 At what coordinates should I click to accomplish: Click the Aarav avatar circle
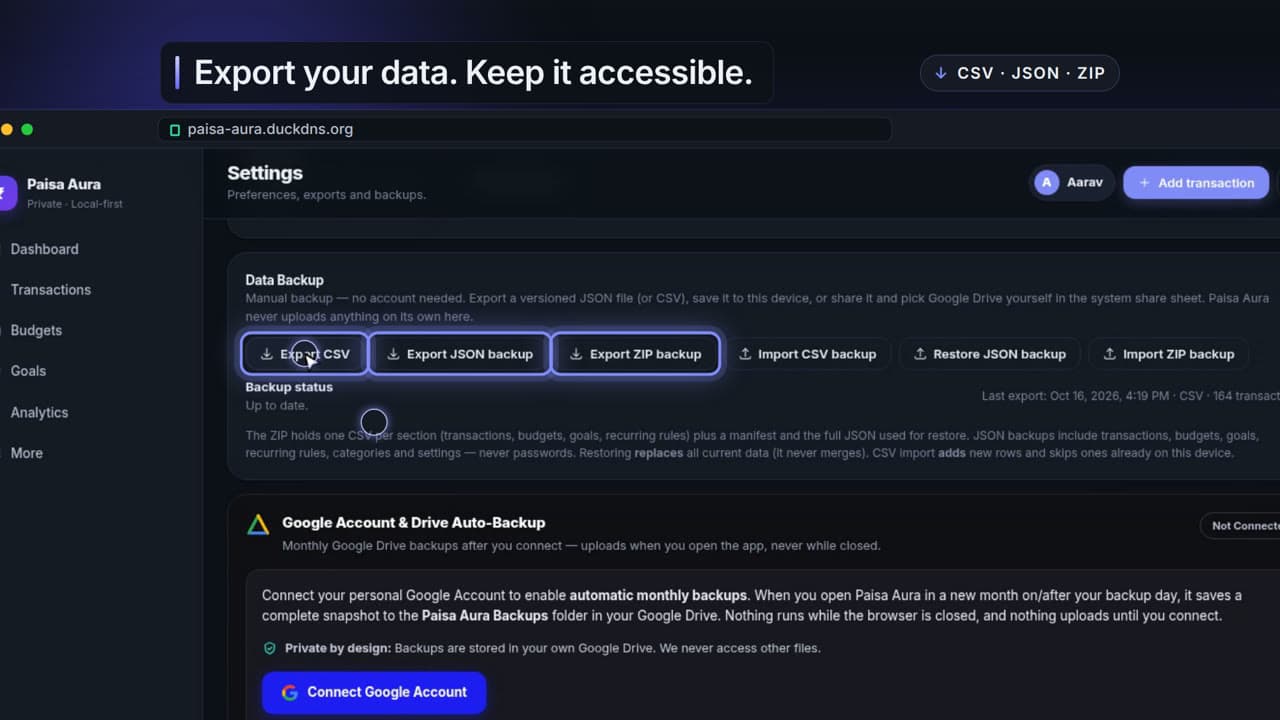pos(1047,183)
